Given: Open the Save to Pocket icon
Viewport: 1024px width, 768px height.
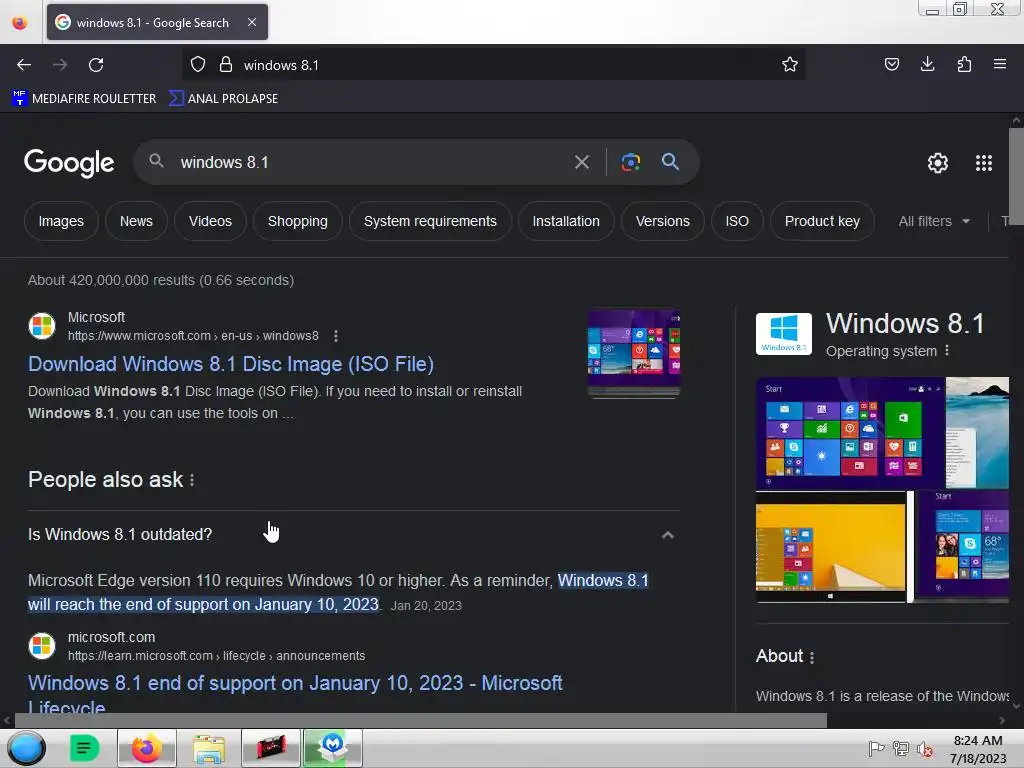Looking at the screenshot, I should [891, 64].
